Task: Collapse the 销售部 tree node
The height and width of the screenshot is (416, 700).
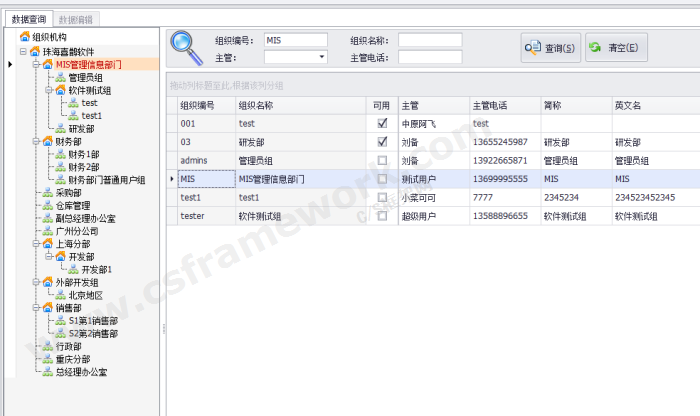Action: point(35,308)
